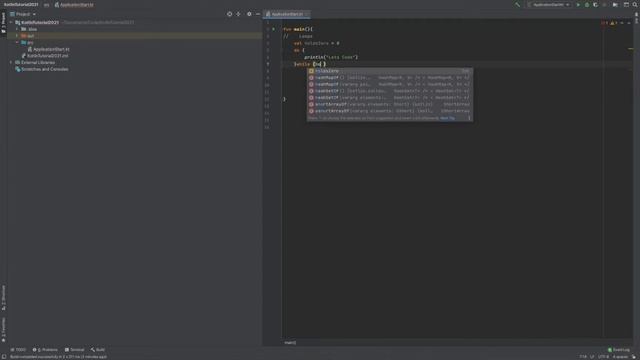Image resolution: width=640 pixels, height=360 pixels.
Task: Click the warning indicator in editor corner
Action: click(x=613, y=23)
